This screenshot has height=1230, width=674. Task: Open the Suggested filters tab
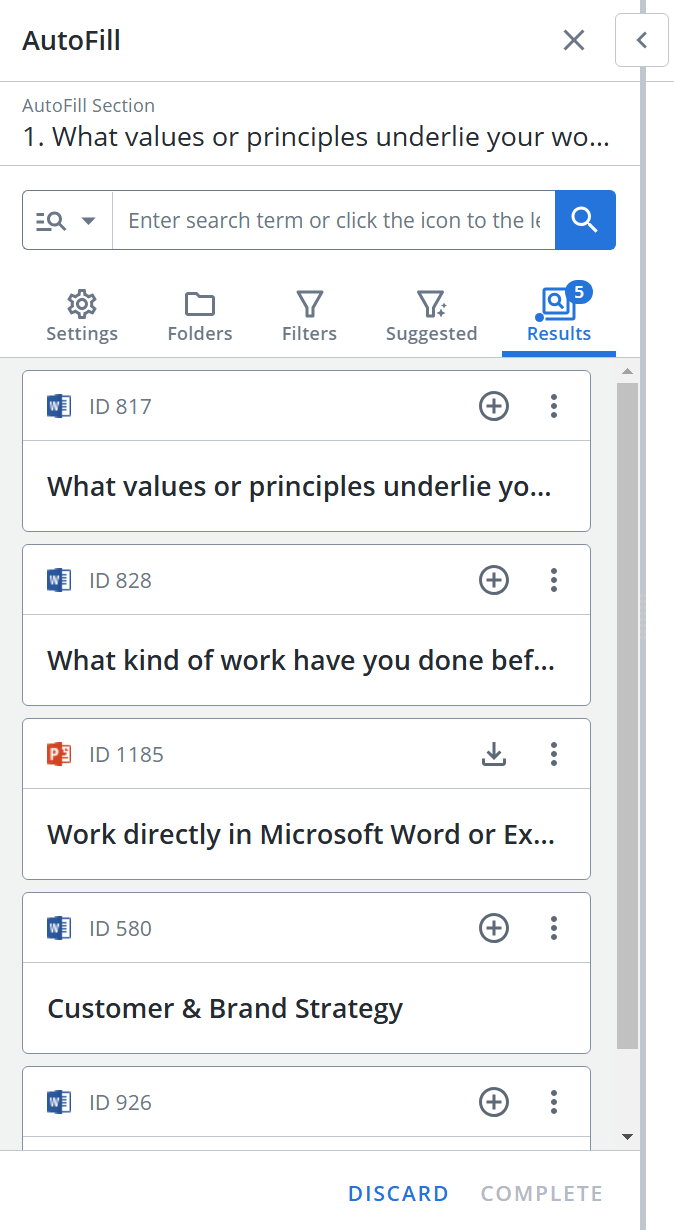click(x=431, y=317)
